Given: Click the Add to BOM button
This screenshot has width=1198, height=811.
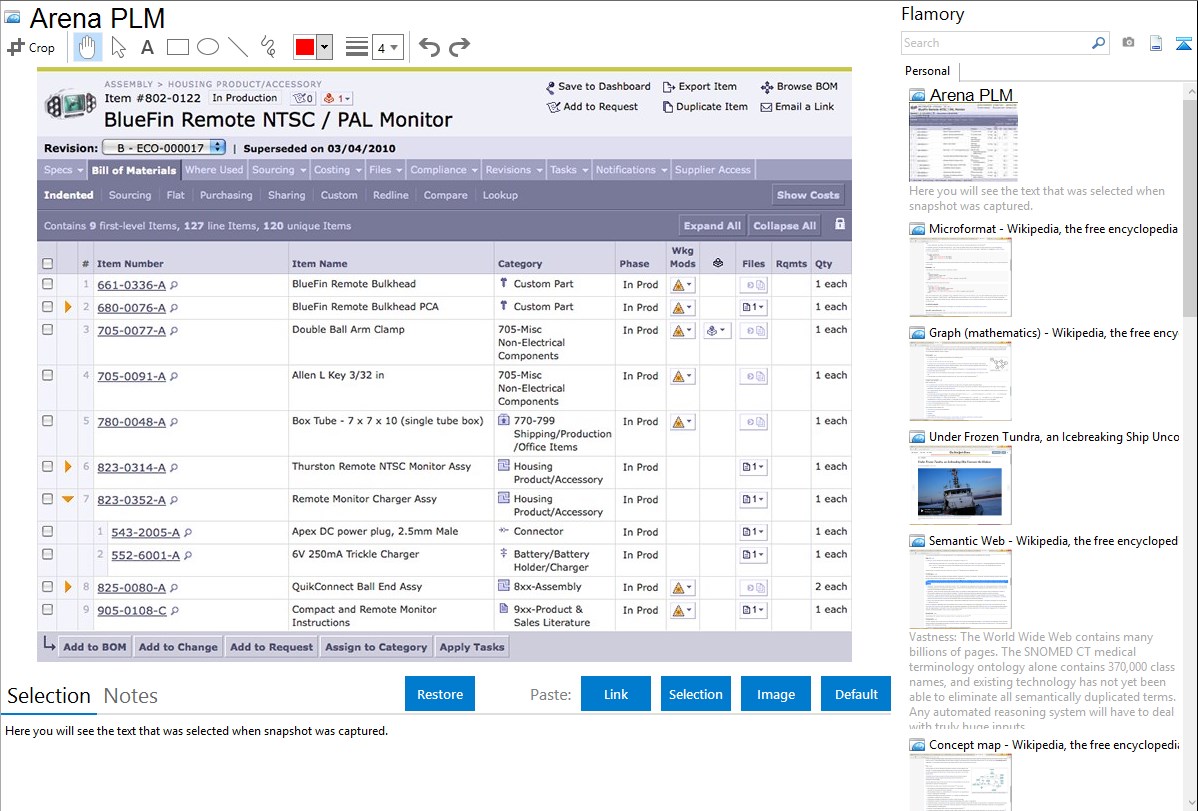Looking at the screenshot, I should click(94, 647).
